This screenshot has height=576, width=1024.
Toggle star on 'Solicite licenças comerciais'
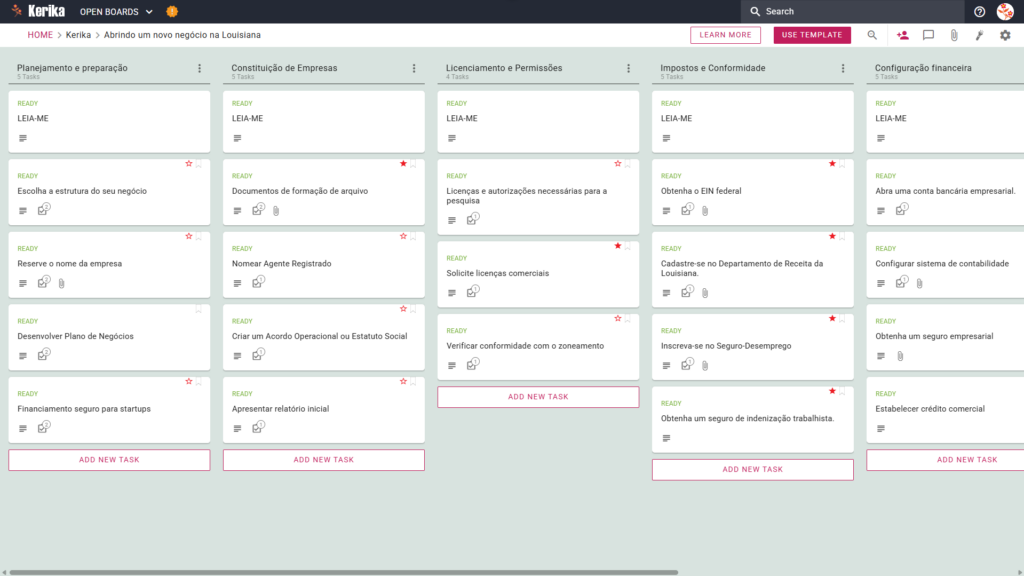tap(618, 246)
